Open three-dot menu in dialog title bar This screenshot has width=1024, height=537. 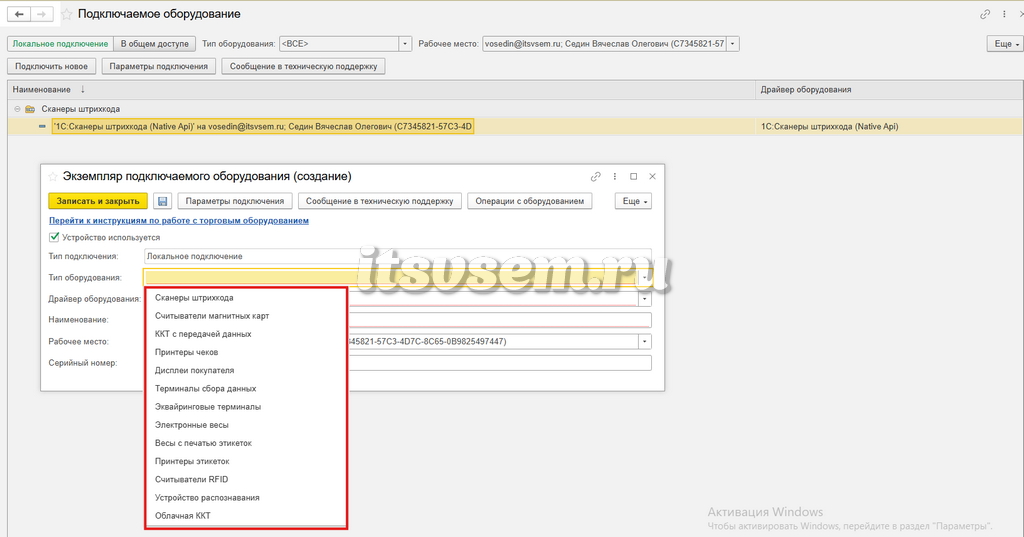(x=615, y=176)
